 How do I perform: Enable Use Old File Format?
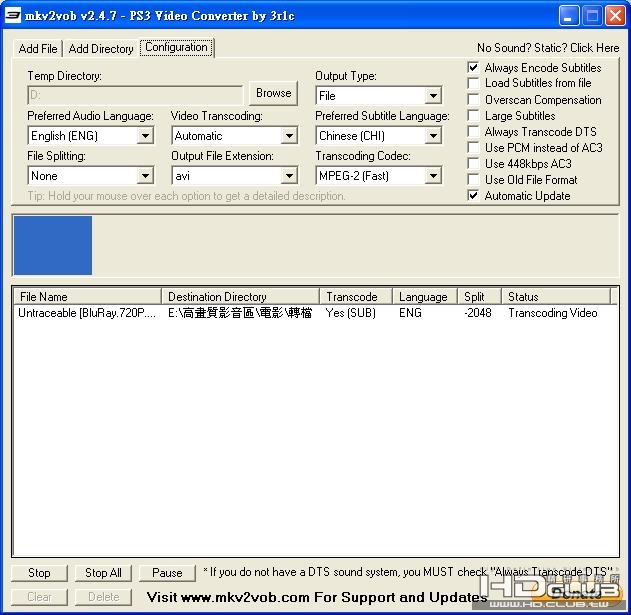[473, 180]
